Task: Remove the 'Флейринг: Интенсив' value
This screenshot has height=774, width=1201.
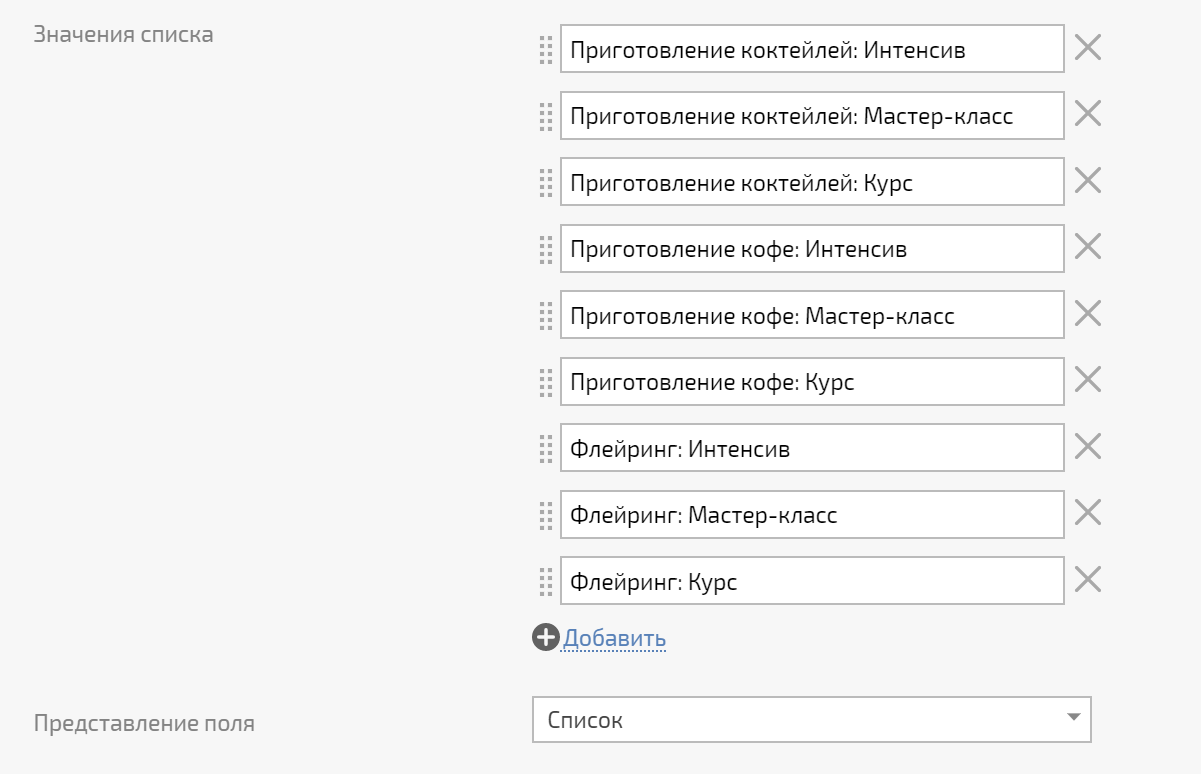Action: tap(1087, 447)
